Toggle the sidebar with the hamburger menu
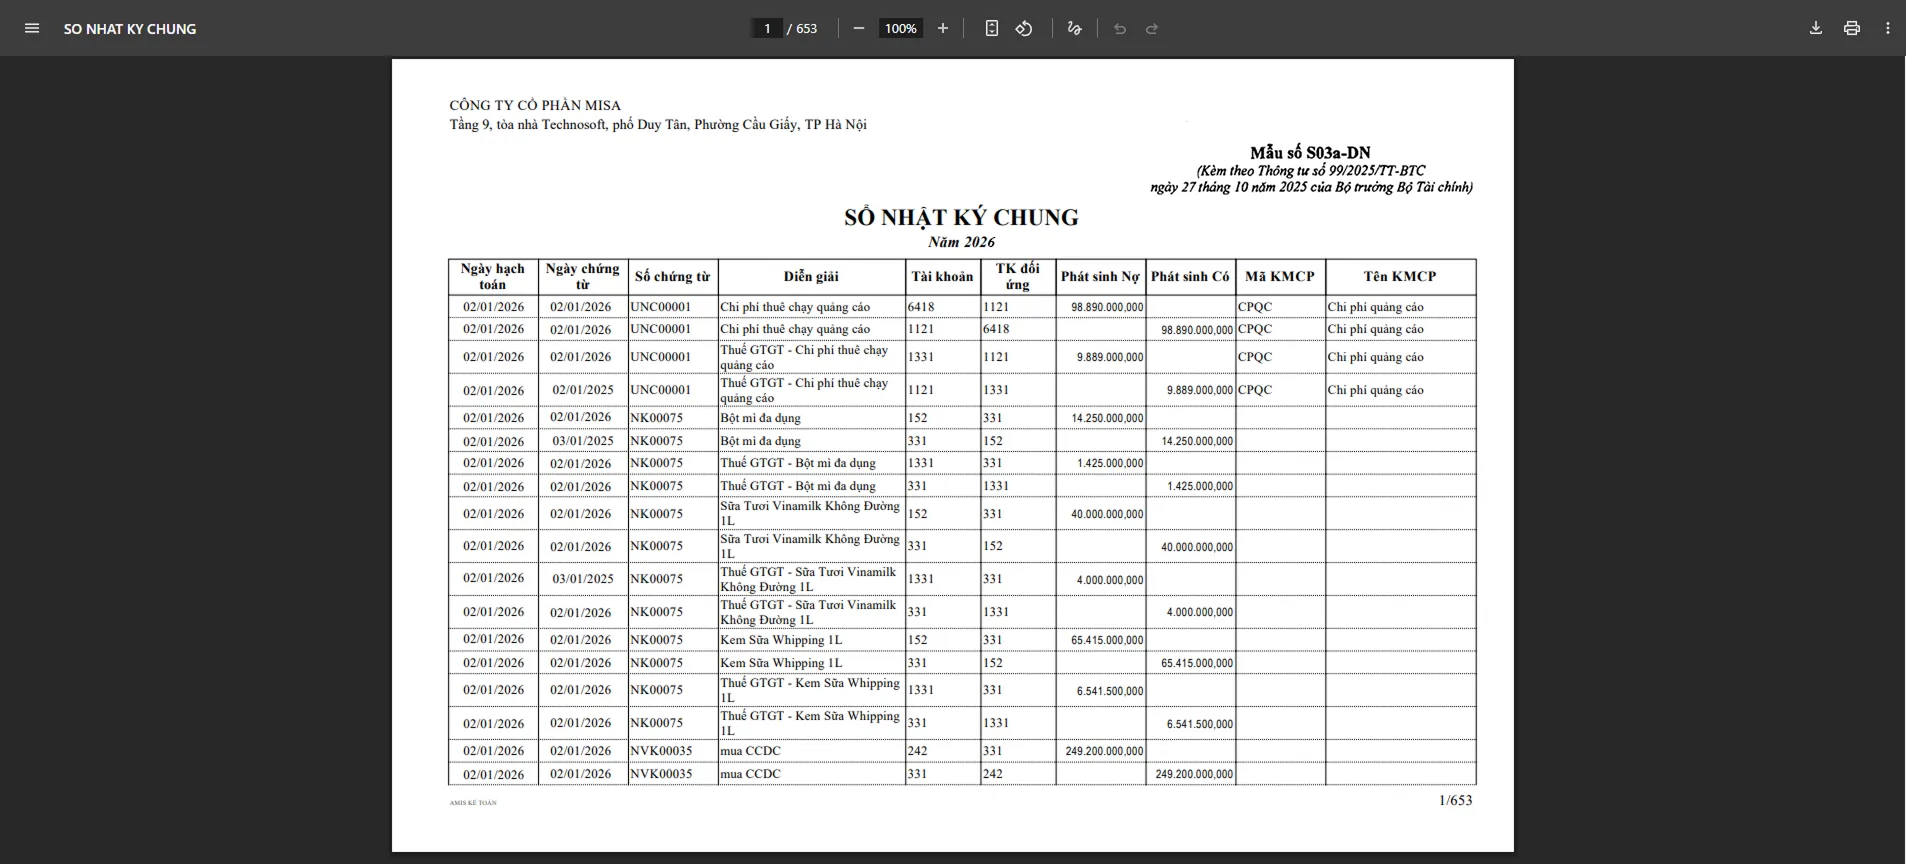Viewport: 1906px width, 864px height. pyautogui.click(x=32, y=28)
